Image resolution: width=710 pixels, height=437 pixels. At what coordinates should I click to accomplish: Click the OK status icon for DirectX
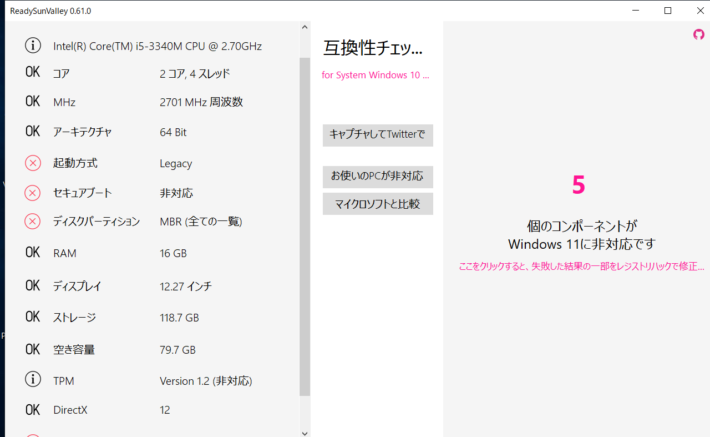click(33, 409)
